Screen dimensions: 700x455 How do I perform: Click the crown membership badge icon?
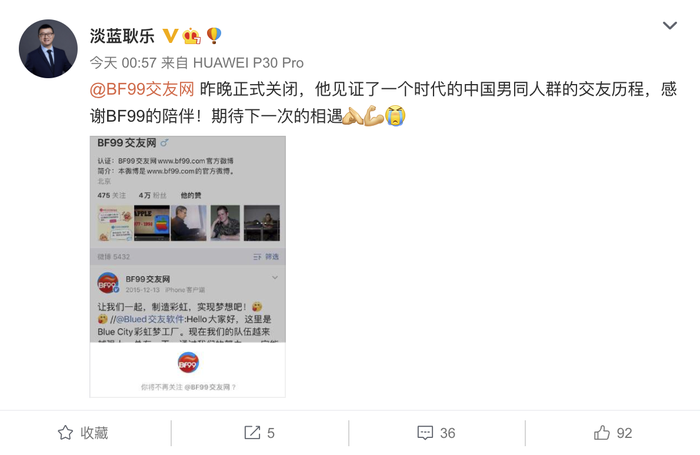point(192,36)
